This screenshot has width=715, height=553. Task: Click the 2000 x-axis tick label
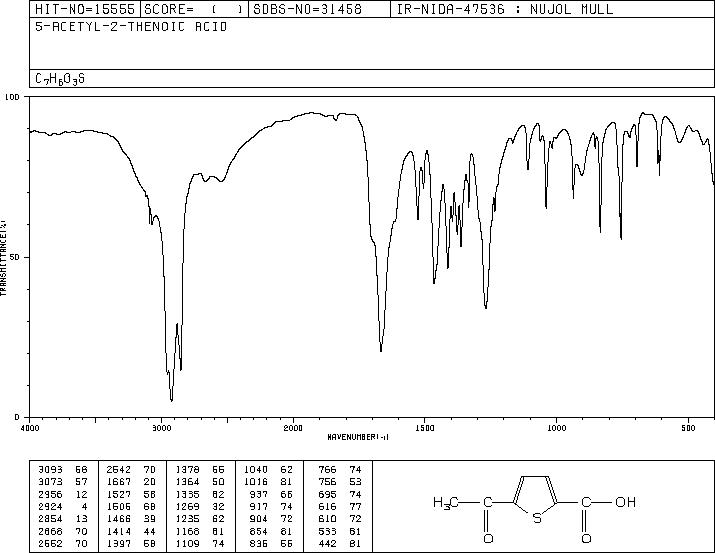coord(293,428)
